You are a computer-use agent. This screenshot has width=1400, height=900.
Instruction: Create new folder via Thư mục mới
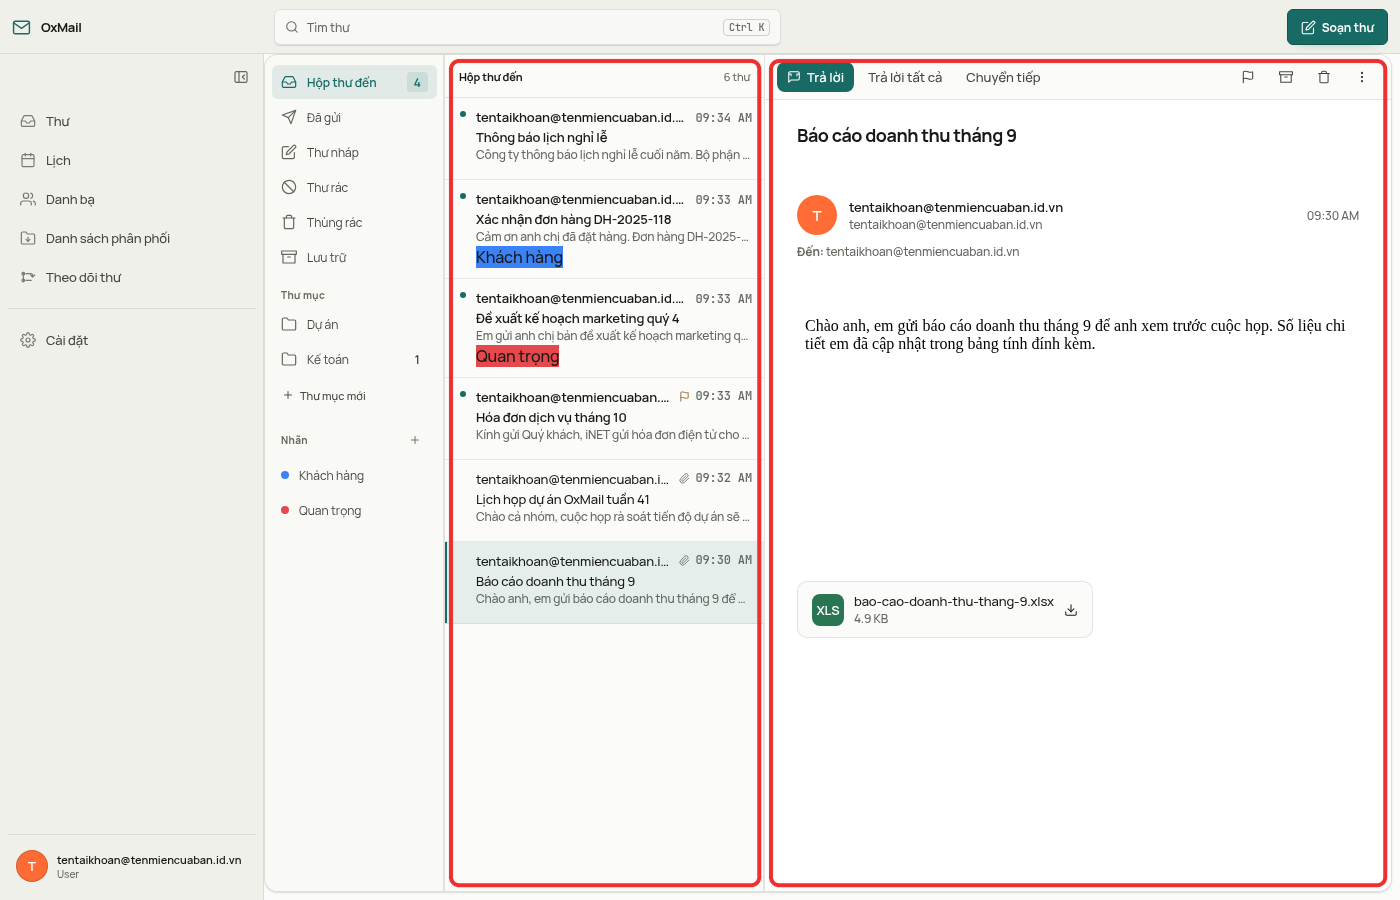point(324,396)
